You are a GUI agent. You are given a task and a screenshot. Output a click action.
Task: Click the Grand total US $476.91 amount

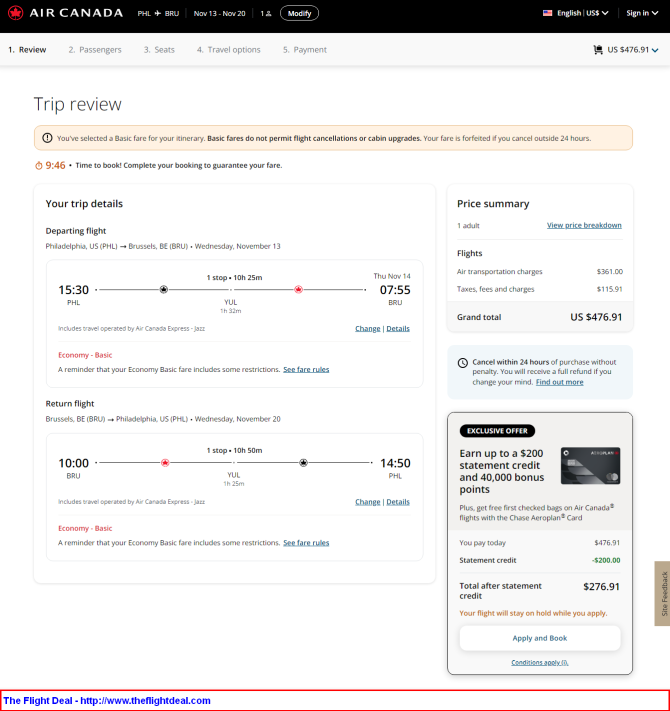point(596,317)
